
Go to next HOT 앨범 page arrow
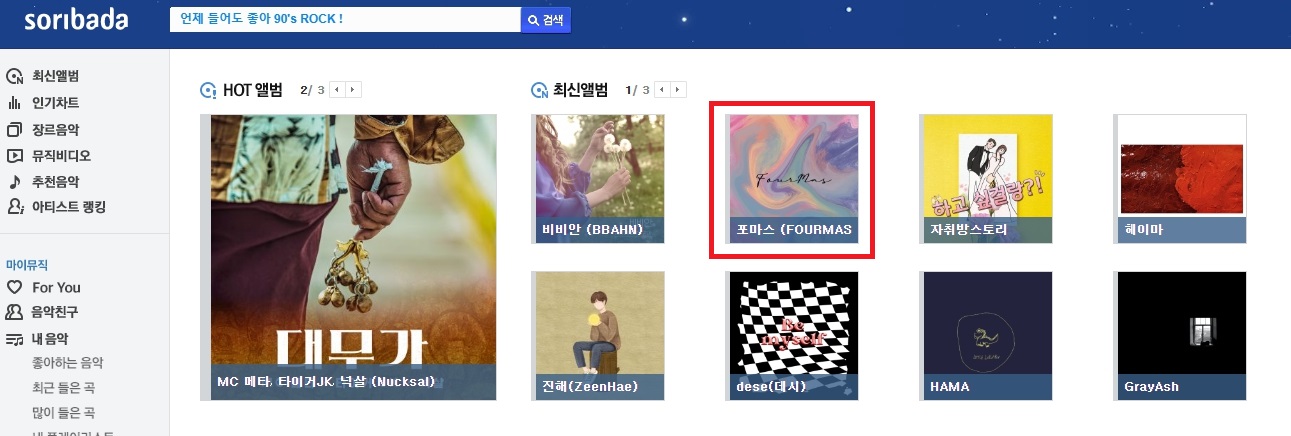[354, 90]
